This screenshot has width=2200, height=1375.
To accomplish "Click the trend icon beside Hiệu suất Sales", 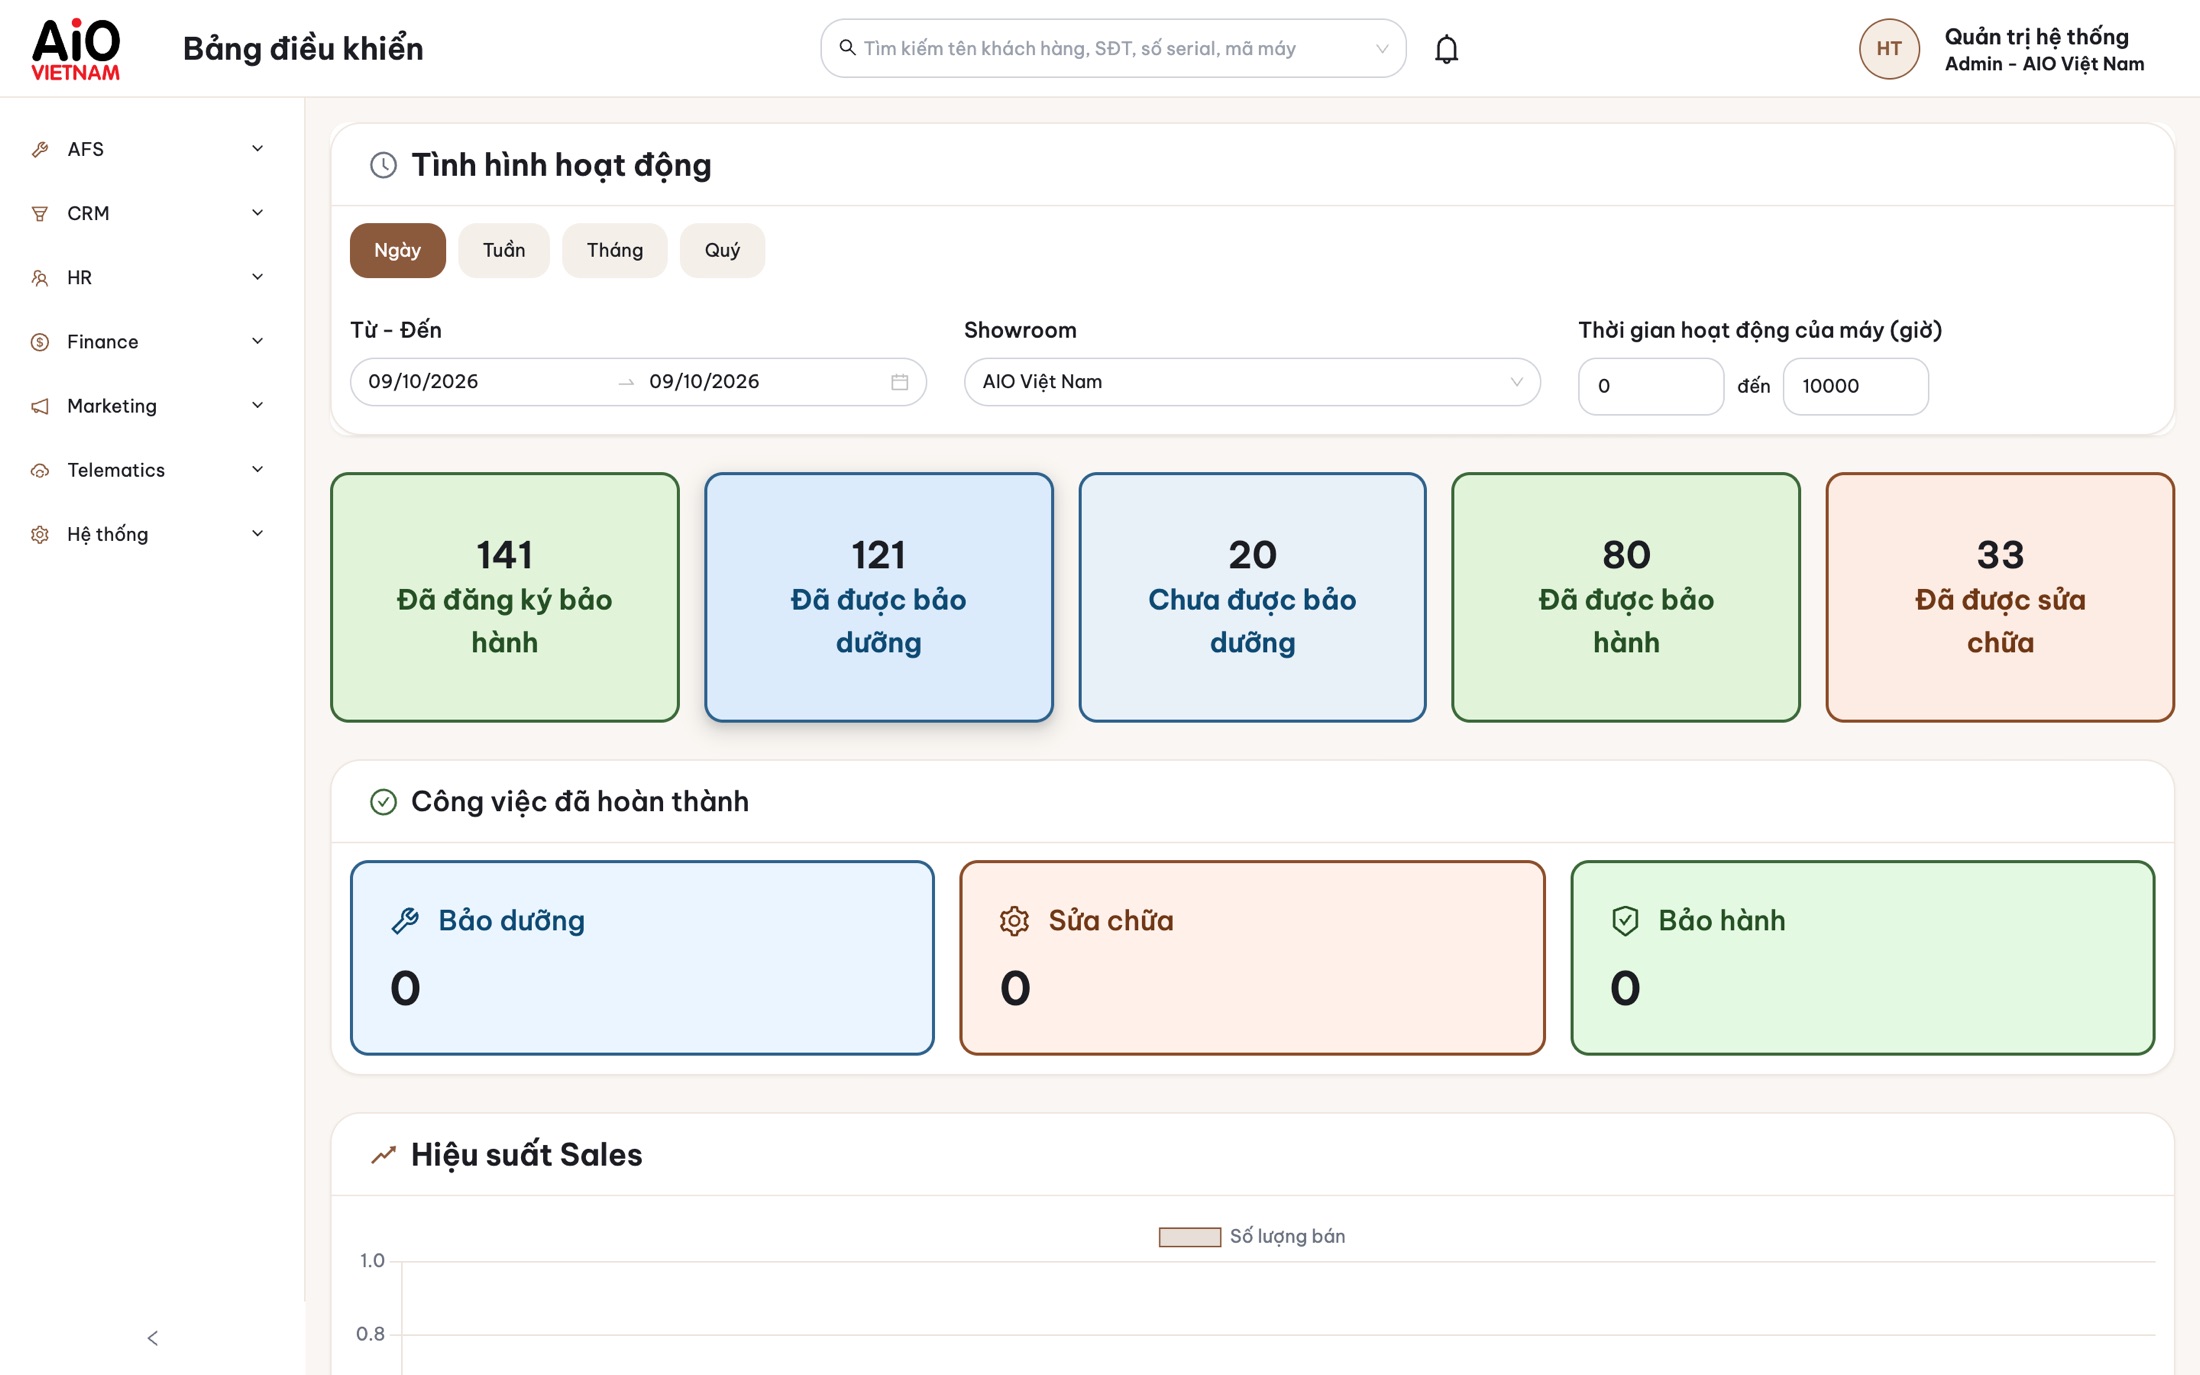I will point(383,1155).
